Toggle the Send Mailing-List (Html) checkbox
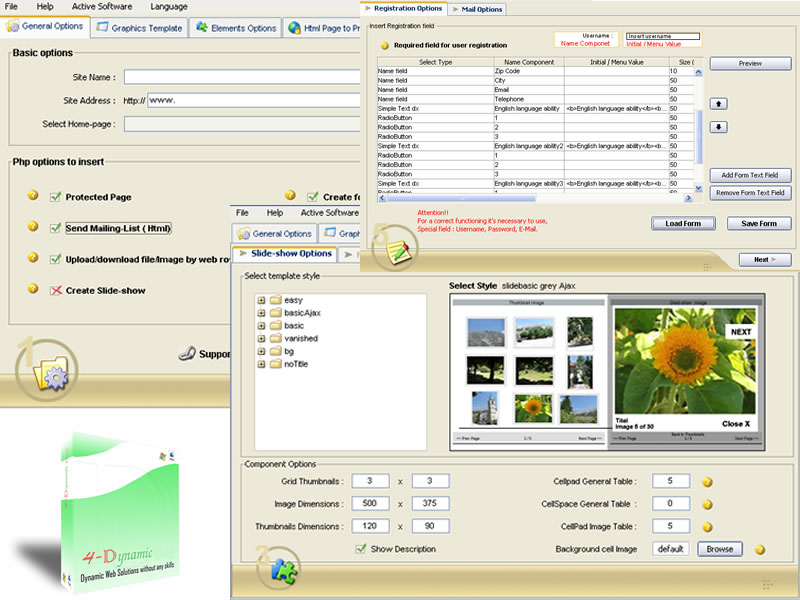The width and height of the screenshot is (800, 600). point(56,228)
